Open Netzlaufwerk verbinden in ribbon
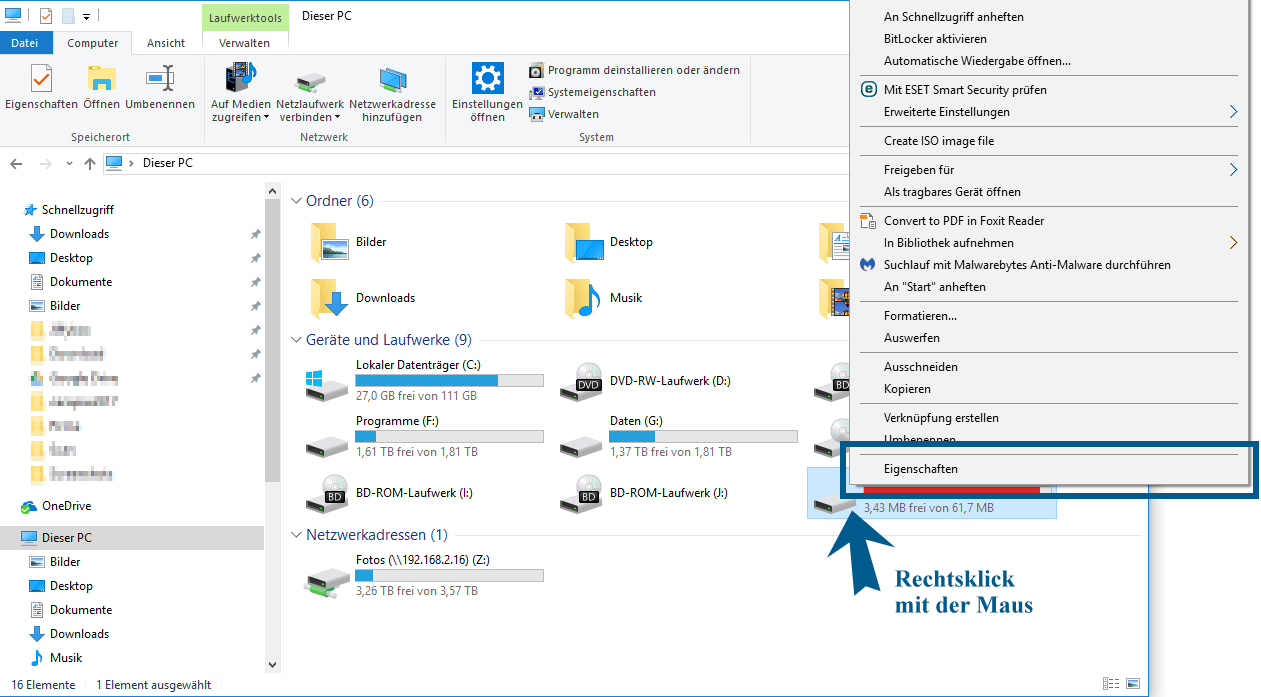1261x697 pixels. (310, 92)
